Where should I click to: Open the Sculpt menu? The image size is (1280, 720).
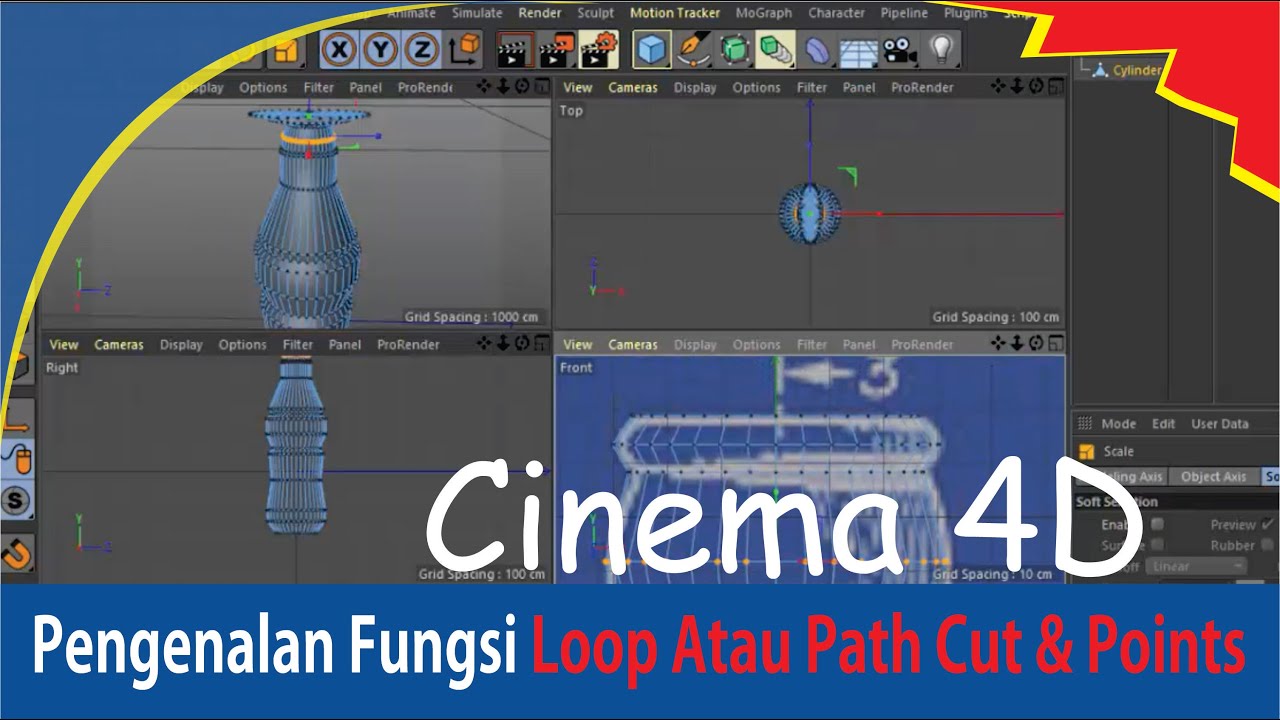(x=596, y=13)
